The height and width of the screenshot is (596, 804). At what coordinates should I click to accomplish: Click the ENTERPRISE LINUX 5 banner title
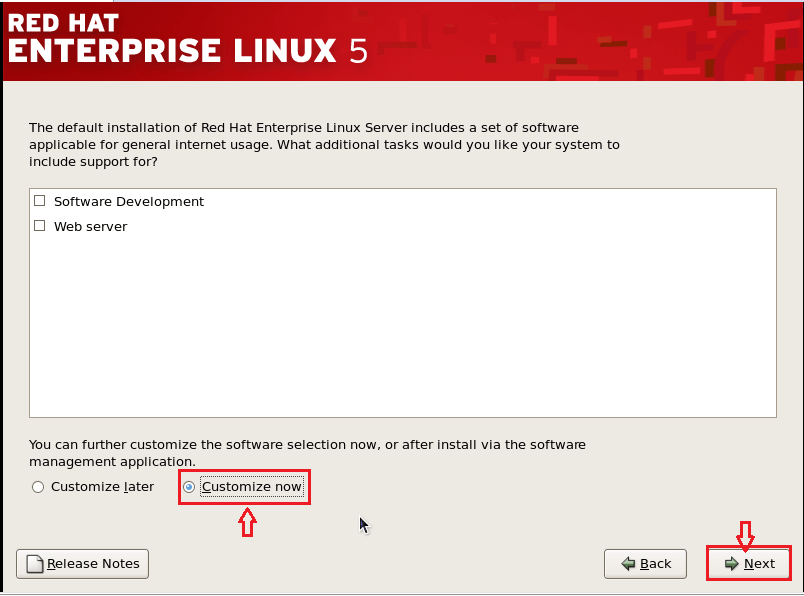(x=187, y=51)
